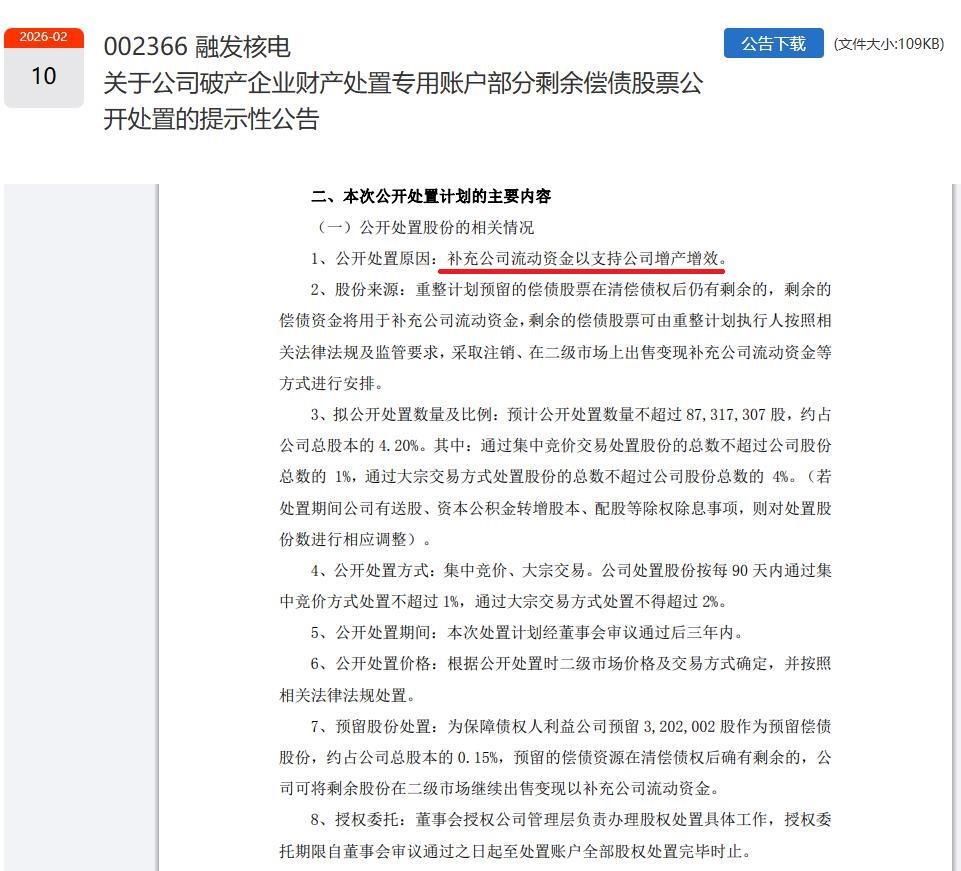Click the line starting 处置期间公司有送股
This screenshot has width=961, height=871.
(555, 508)
